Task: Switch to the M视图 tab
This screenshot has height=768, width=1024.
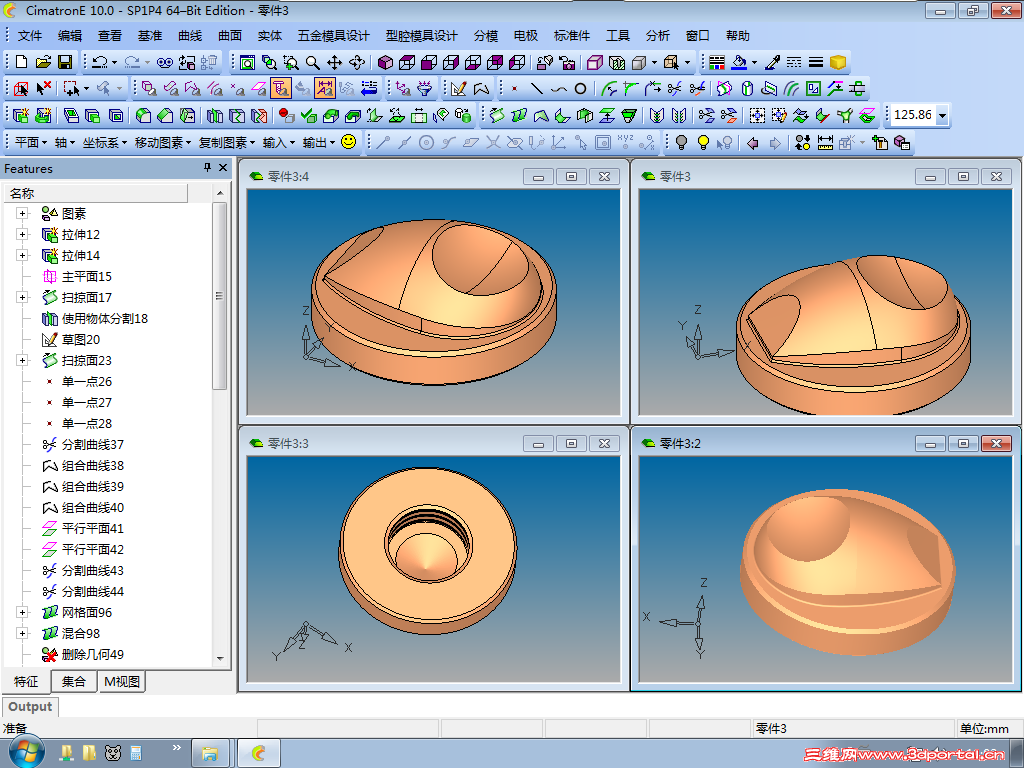Action: pos(123,681)
